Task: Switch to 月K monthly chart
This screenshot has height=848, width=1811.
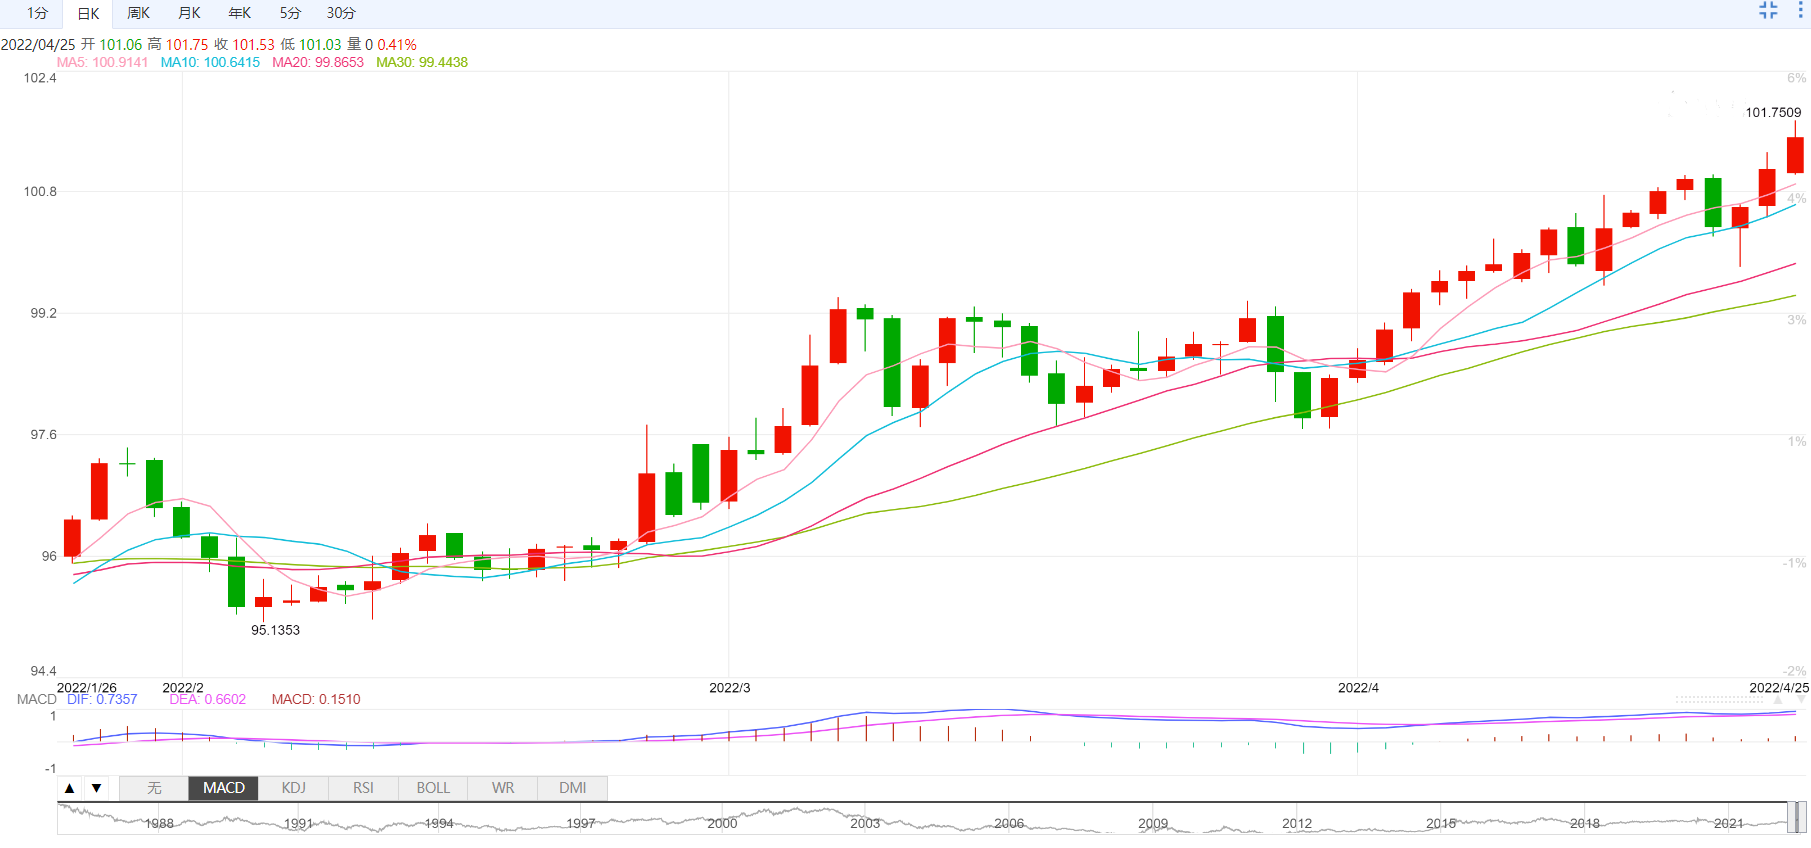Action: 189,13
